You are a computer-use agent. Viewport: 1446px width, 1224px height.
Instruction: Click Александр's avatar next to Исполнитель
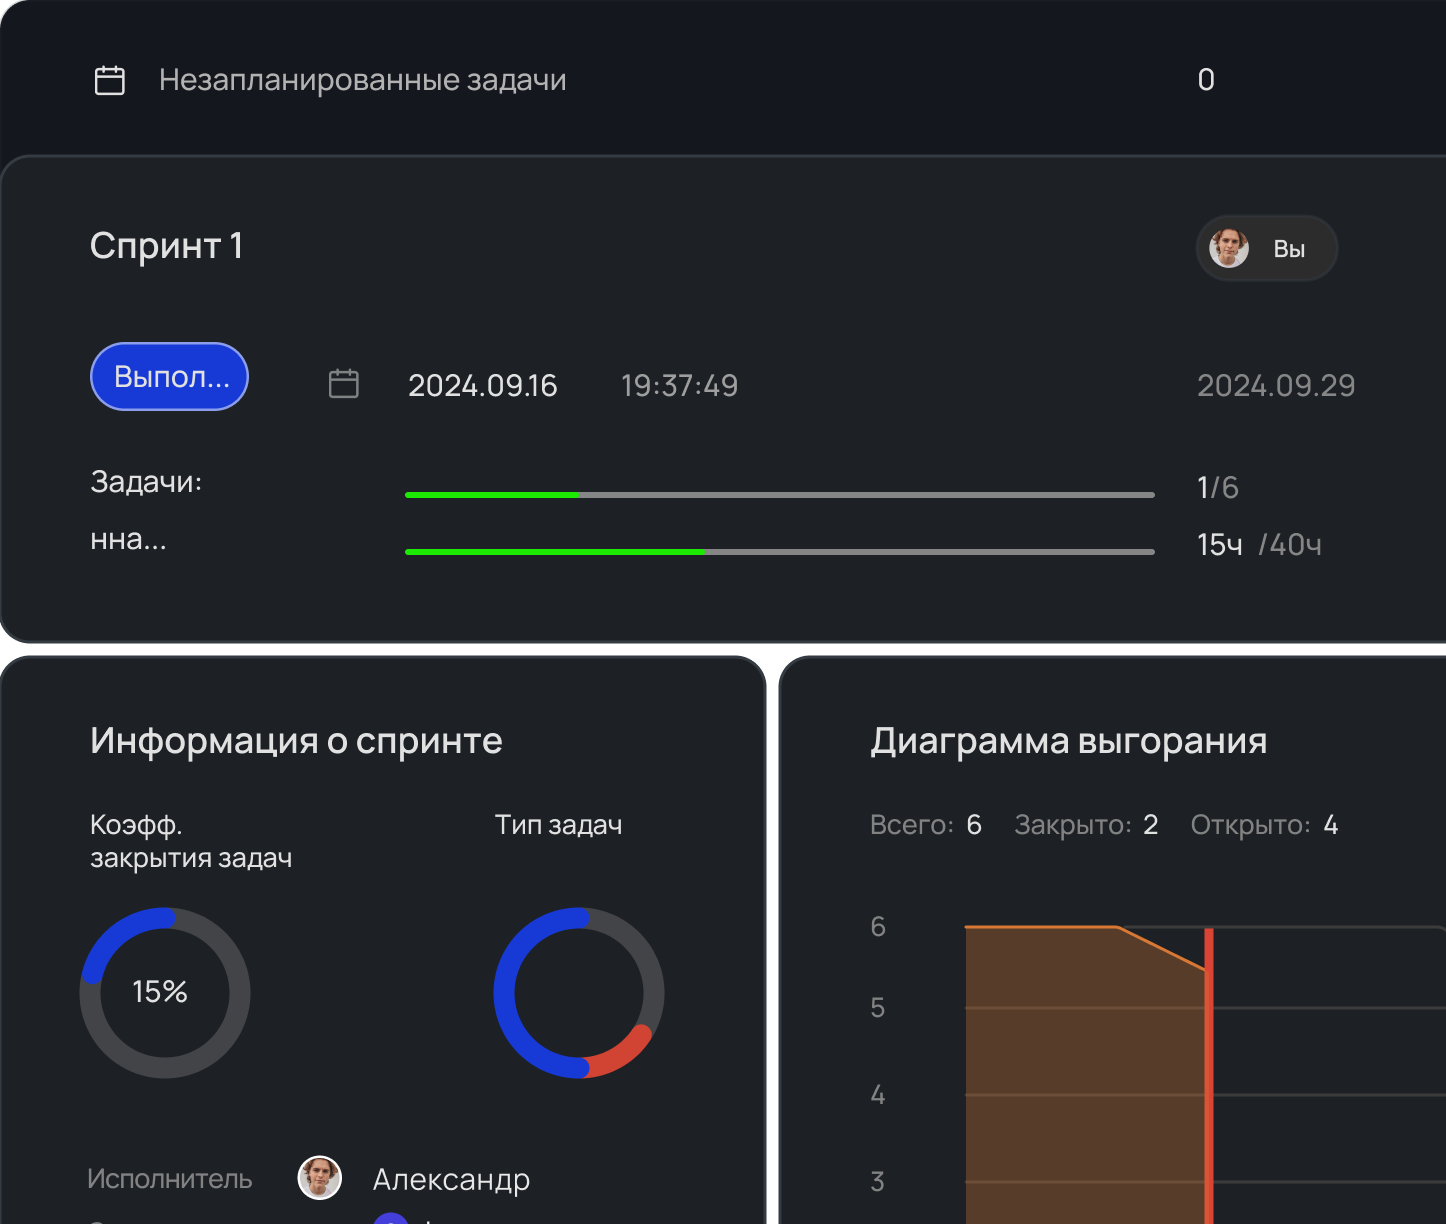(320, 1178)
